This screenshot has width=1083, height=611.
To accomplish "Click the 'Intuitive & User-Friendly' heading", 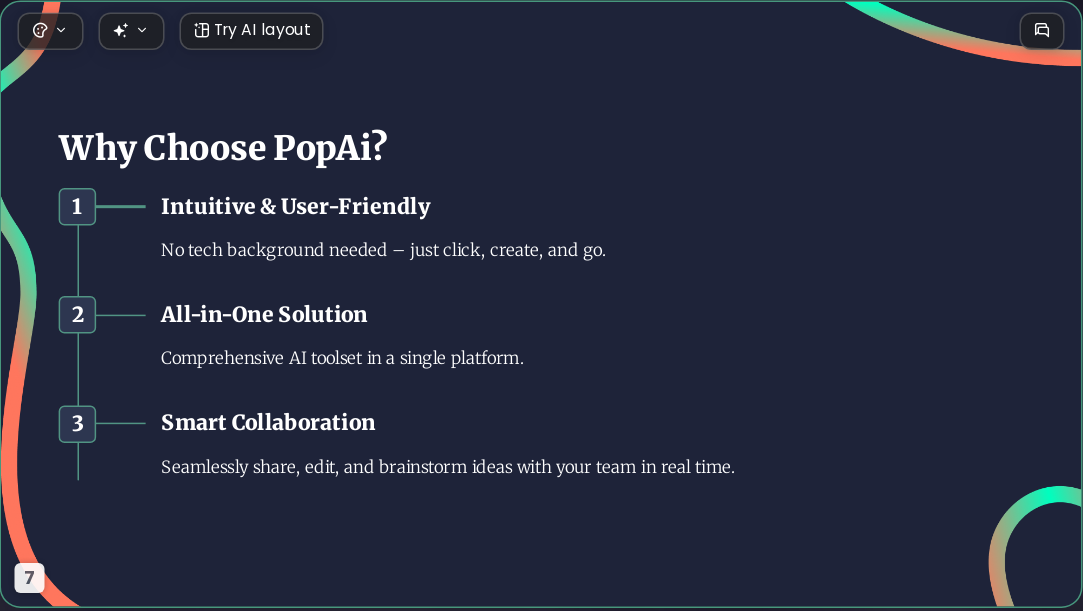I will pos(296,206).
